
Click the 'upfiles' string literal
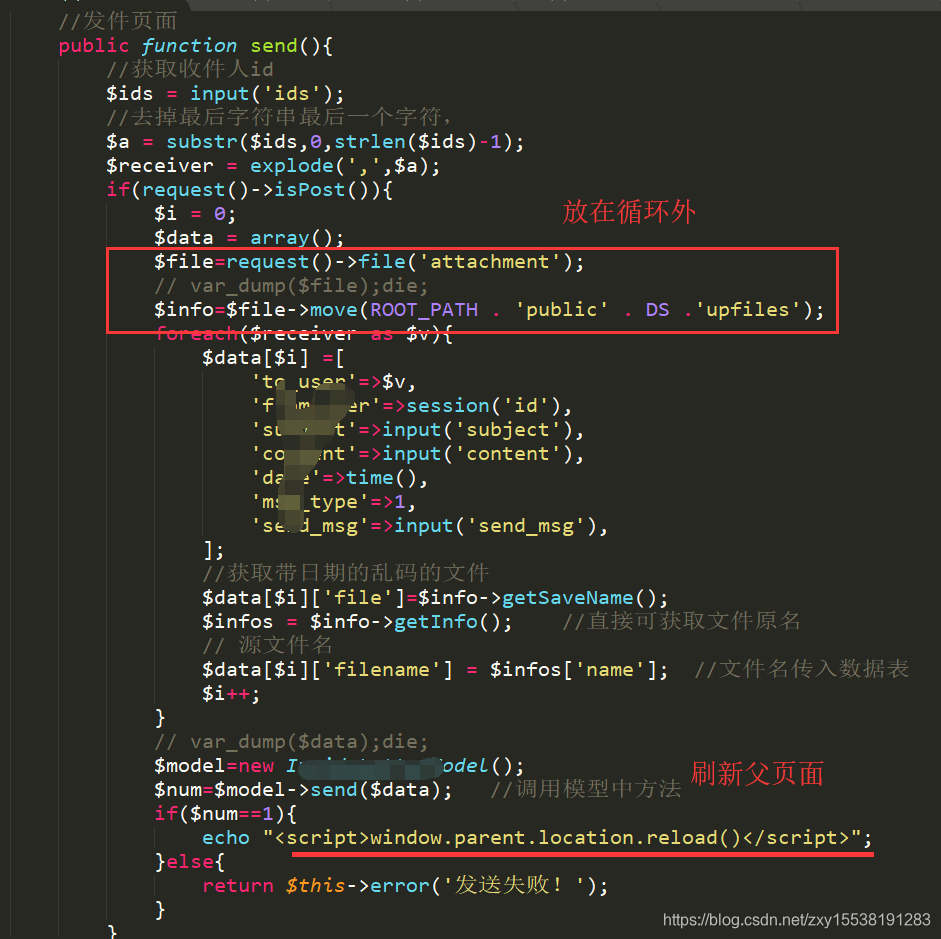point(747,310)
